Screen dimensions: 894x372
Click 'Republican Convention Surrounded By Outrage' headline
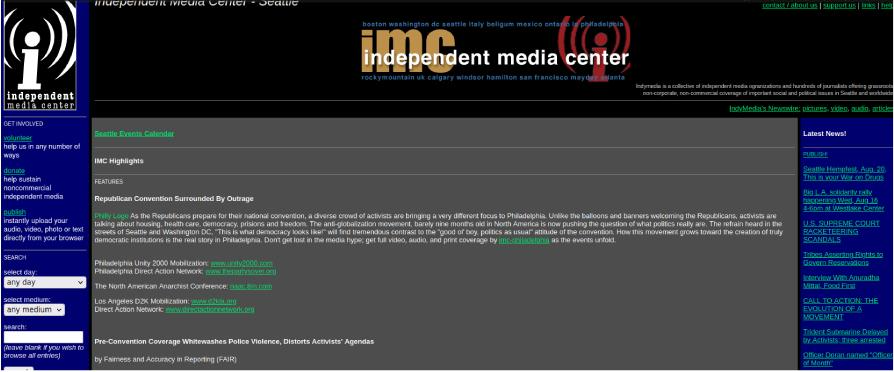tap(174, 199)
